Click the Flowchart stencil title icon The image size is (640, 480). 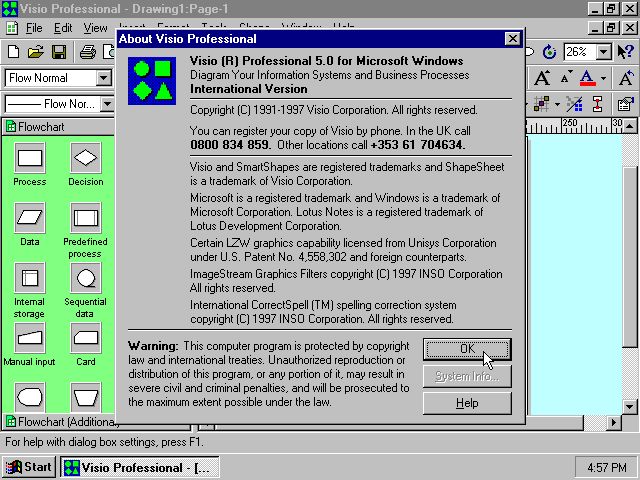[x=11, y=127]
